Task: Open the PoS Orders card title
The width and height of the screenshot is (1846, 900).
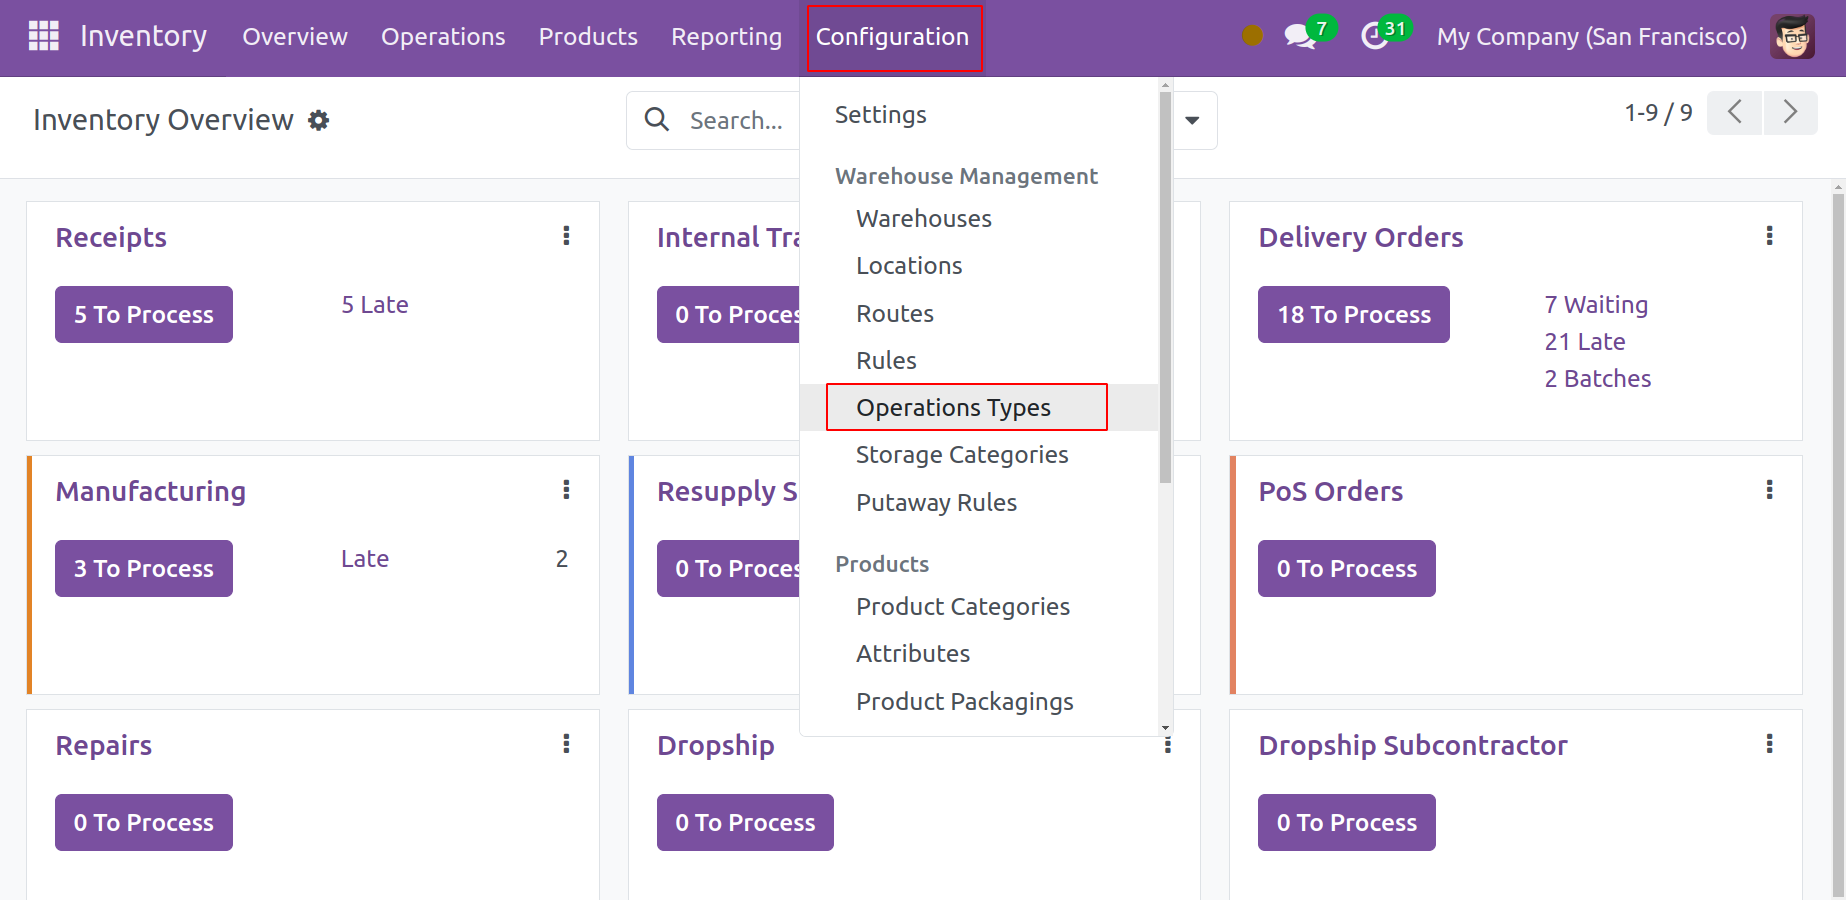Action: tap(1331, 492)
